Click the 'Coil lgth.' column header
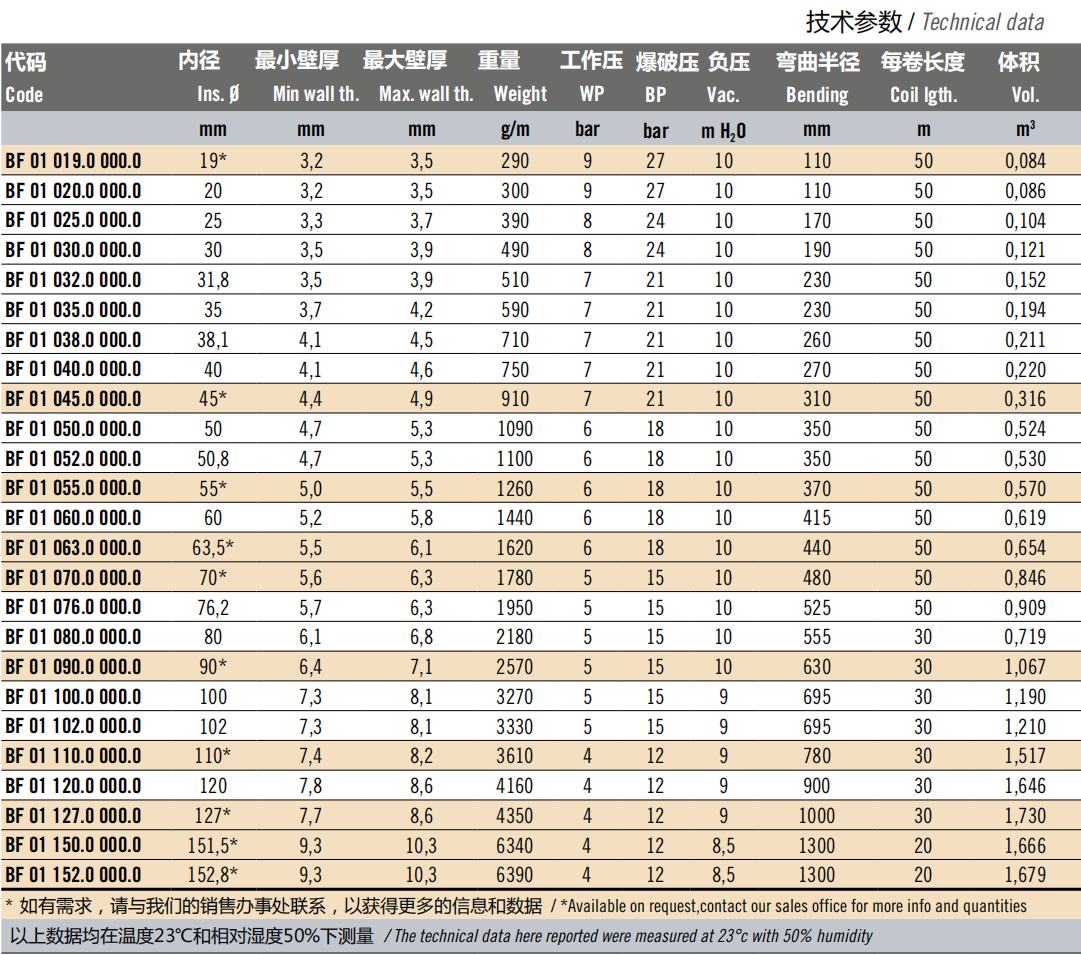This screenshot has height=955, width=1081. point(923,94)
